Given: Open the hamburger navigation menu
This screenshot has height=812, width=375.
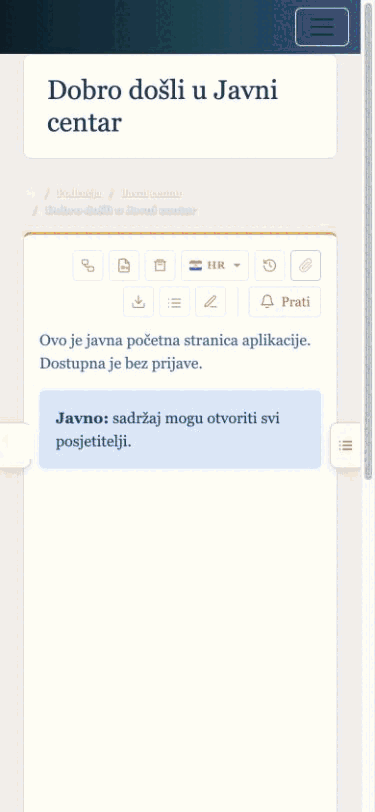Looking at the screenshot, I should (322, 26).
